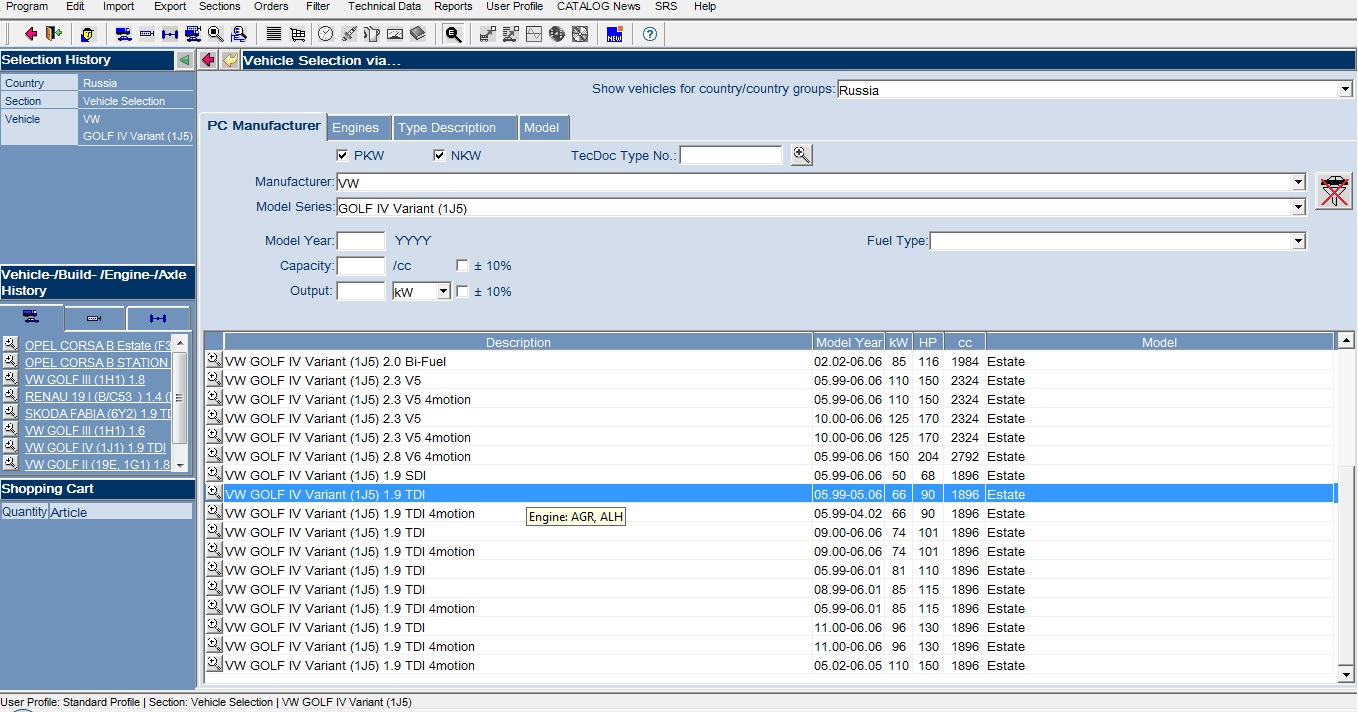
Task: Open details icon for 1.9 SDI row
Action: pos(213,474)
